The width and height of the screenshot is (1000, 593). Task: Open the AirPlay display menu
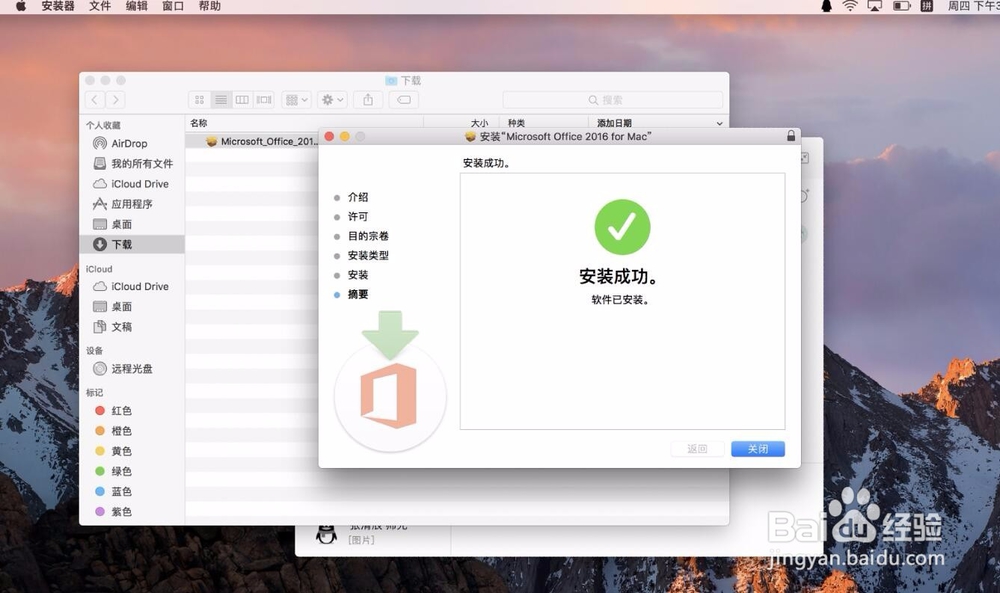[x=875, y=6]
